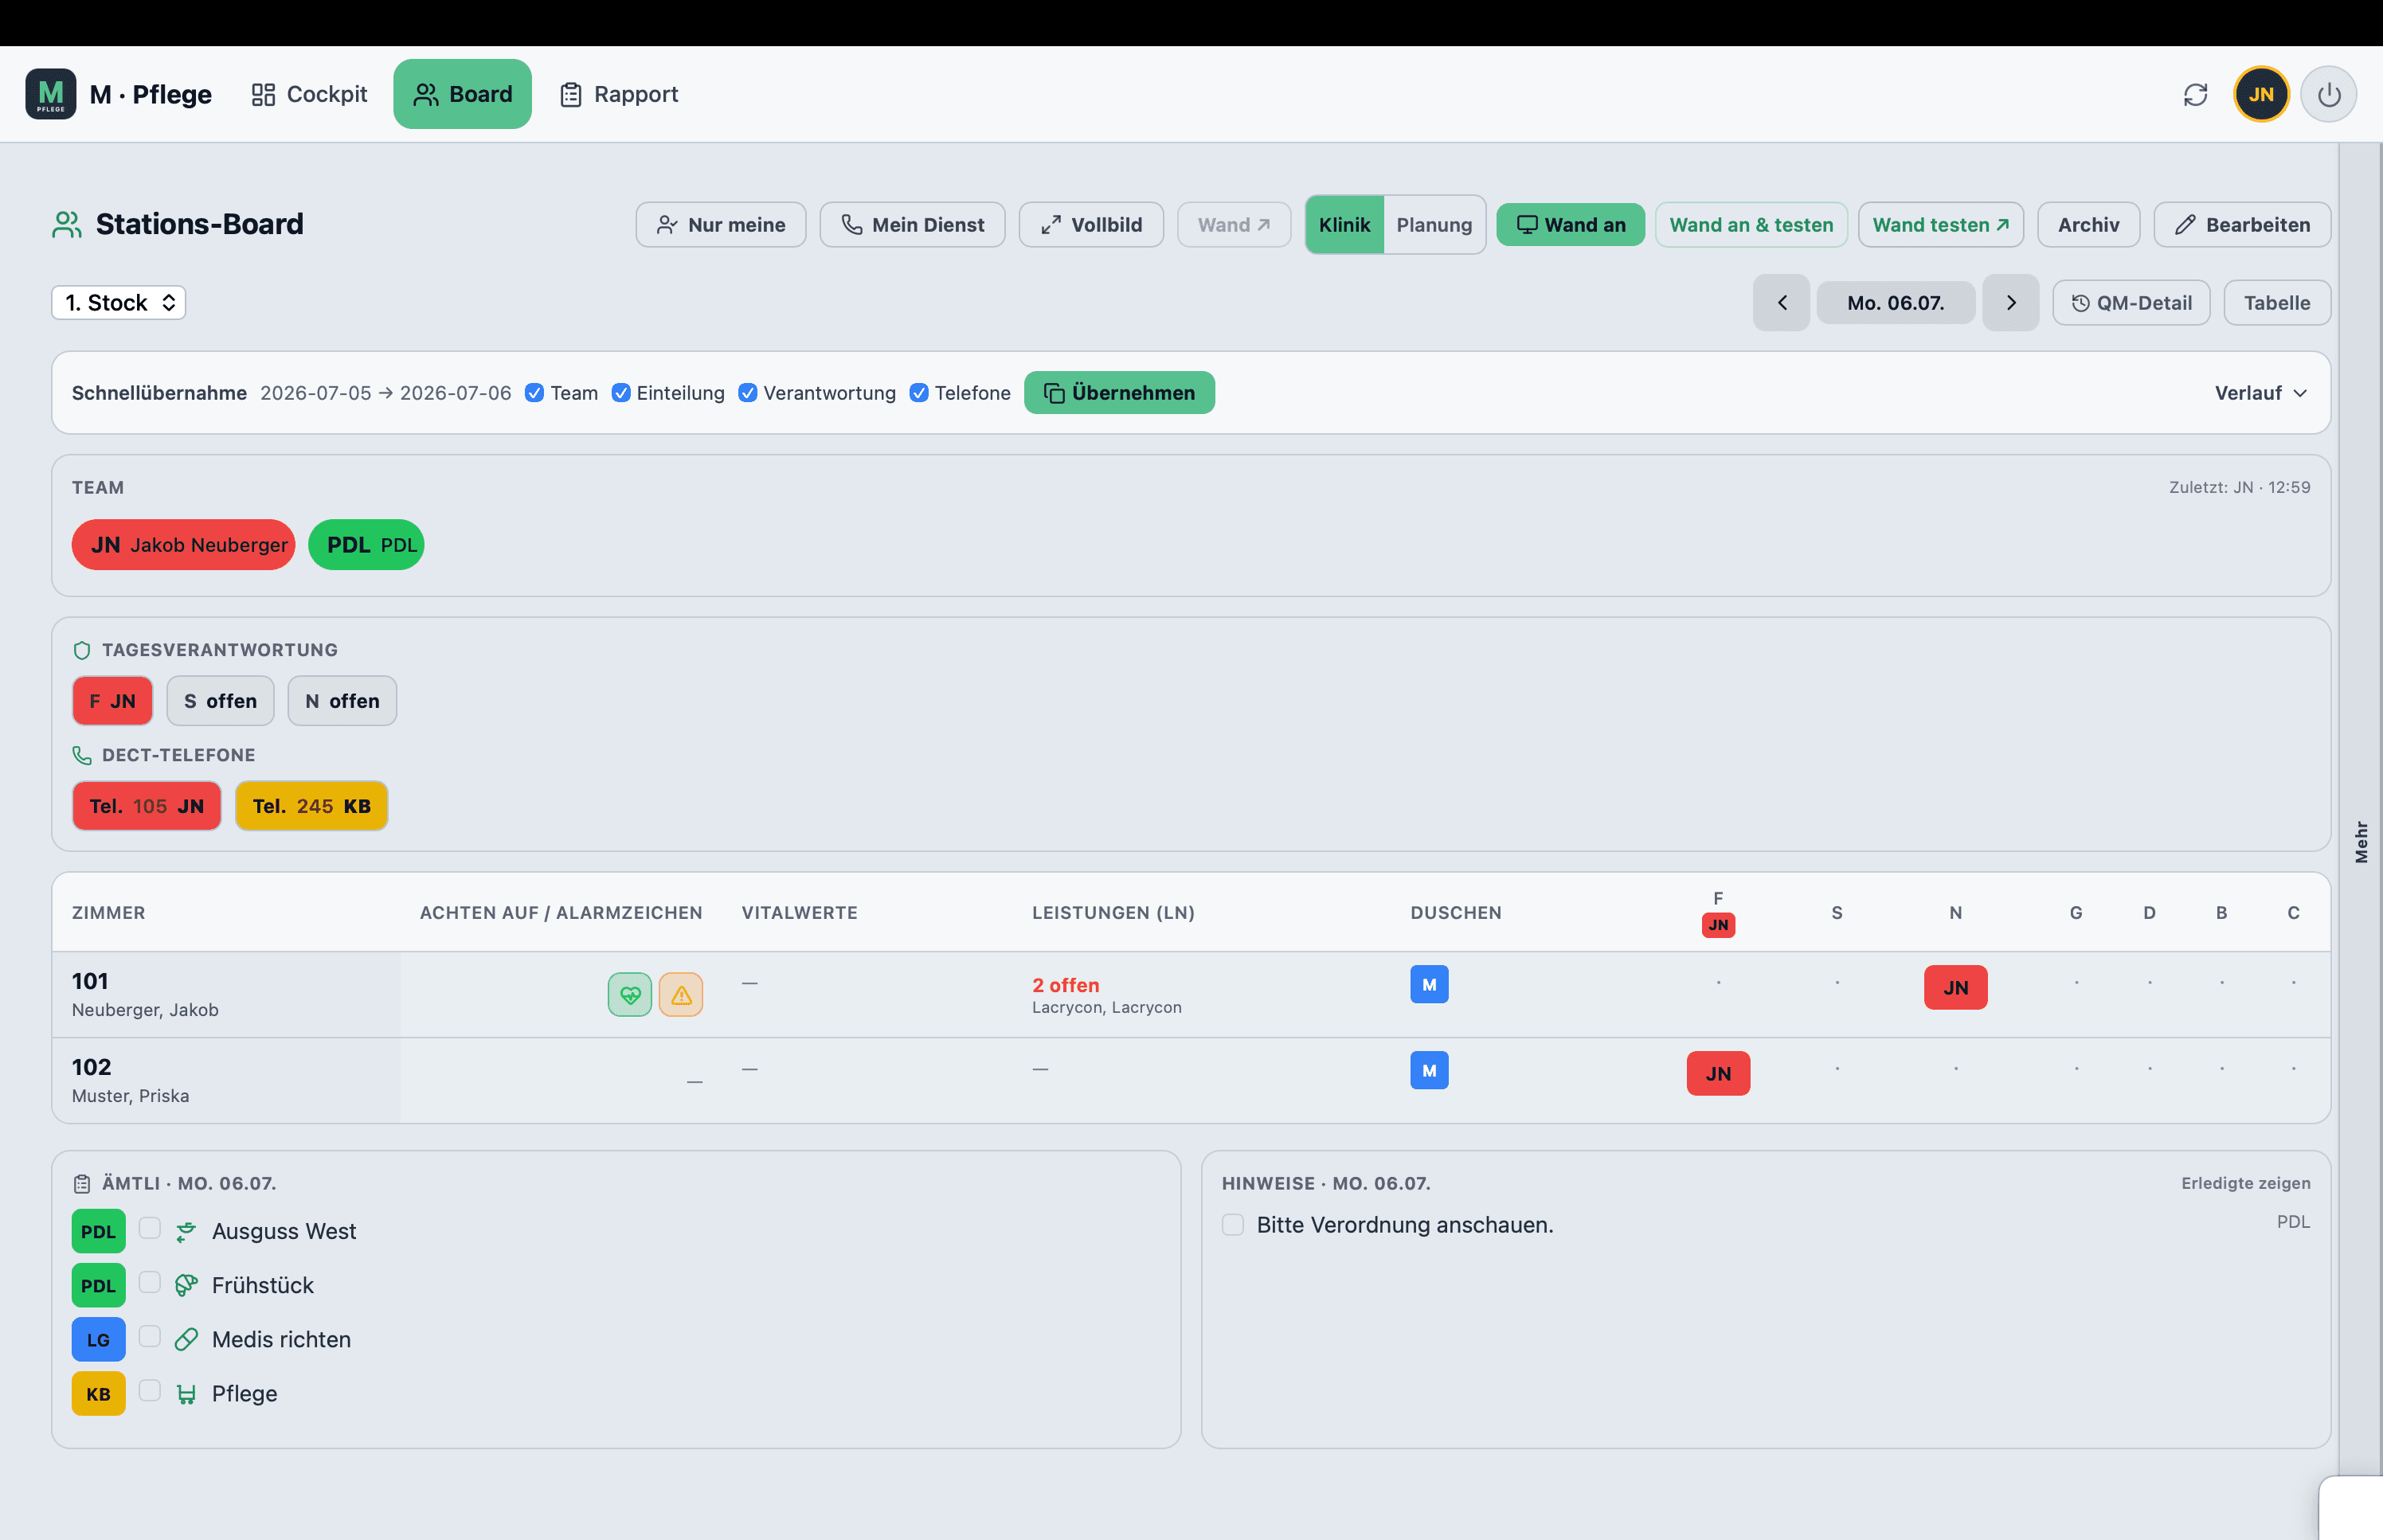Switch to Planung view
This screenshot has height=1540, width=2383.
(1434, 225)
